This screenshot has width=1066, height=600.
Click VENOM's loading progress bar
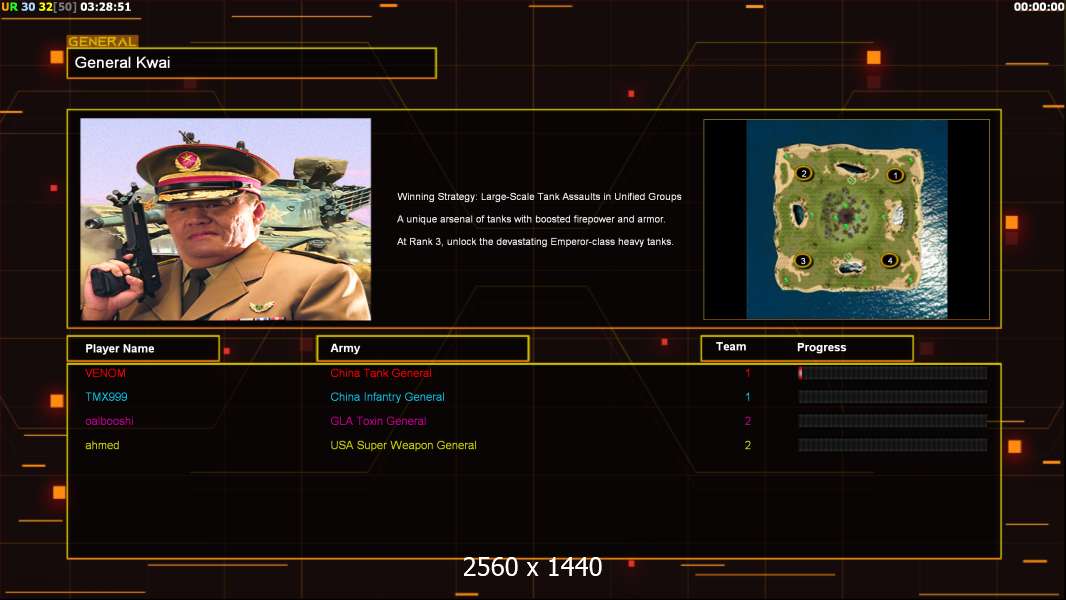click(x=893, y=372)
